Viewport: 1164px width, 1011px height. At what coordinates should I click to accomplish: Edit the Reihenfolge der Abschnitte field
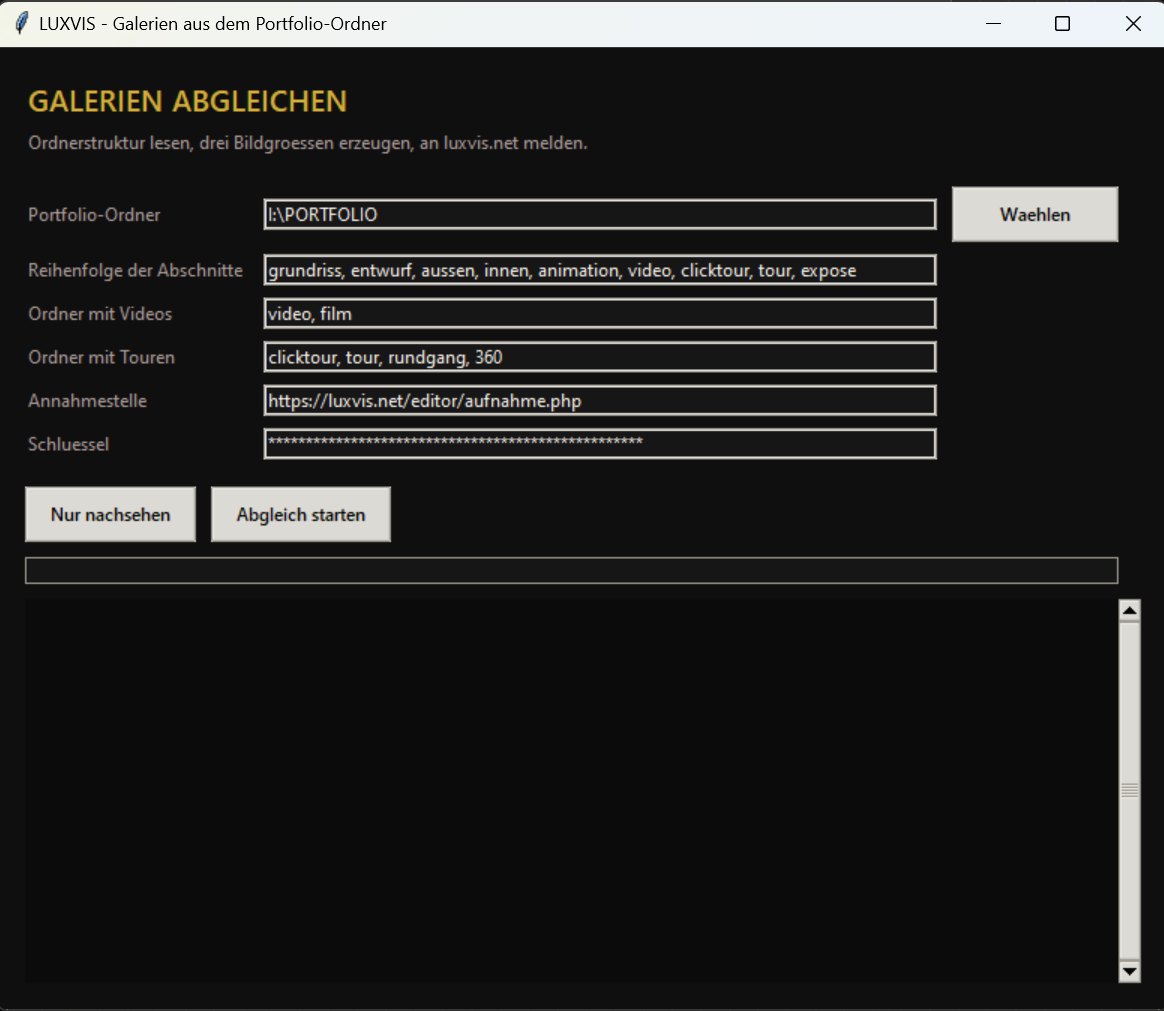tap(600, 269)
